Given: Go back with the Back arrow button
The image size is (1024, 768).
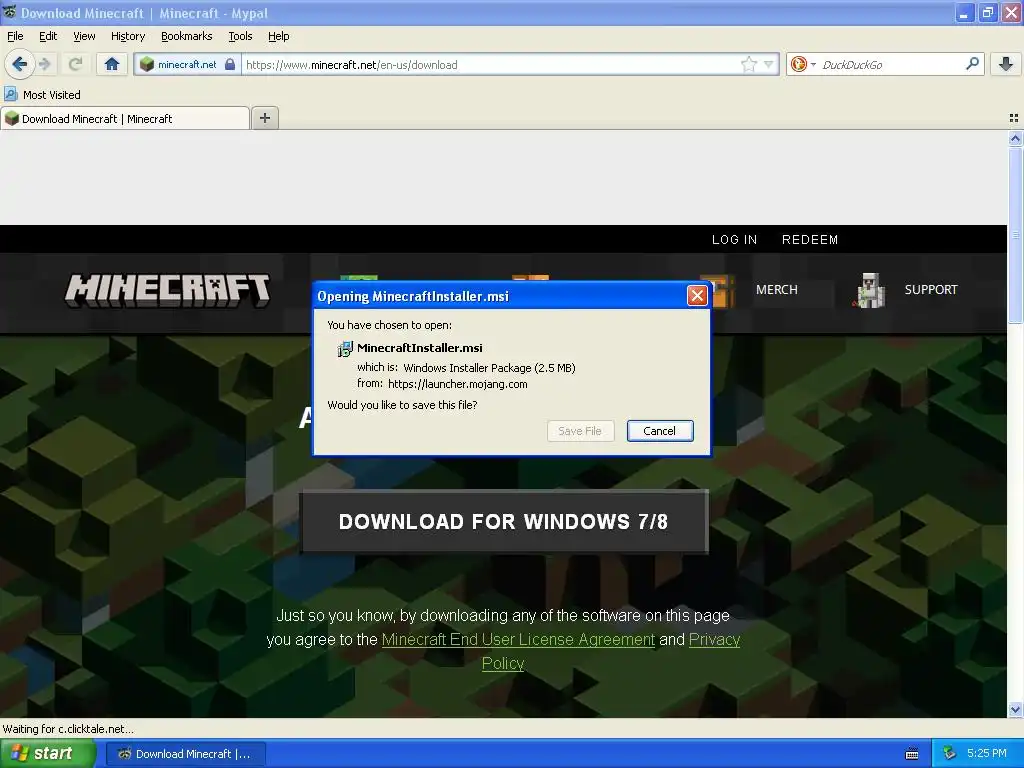Looking at the screenshot, I should pos(20,64).
